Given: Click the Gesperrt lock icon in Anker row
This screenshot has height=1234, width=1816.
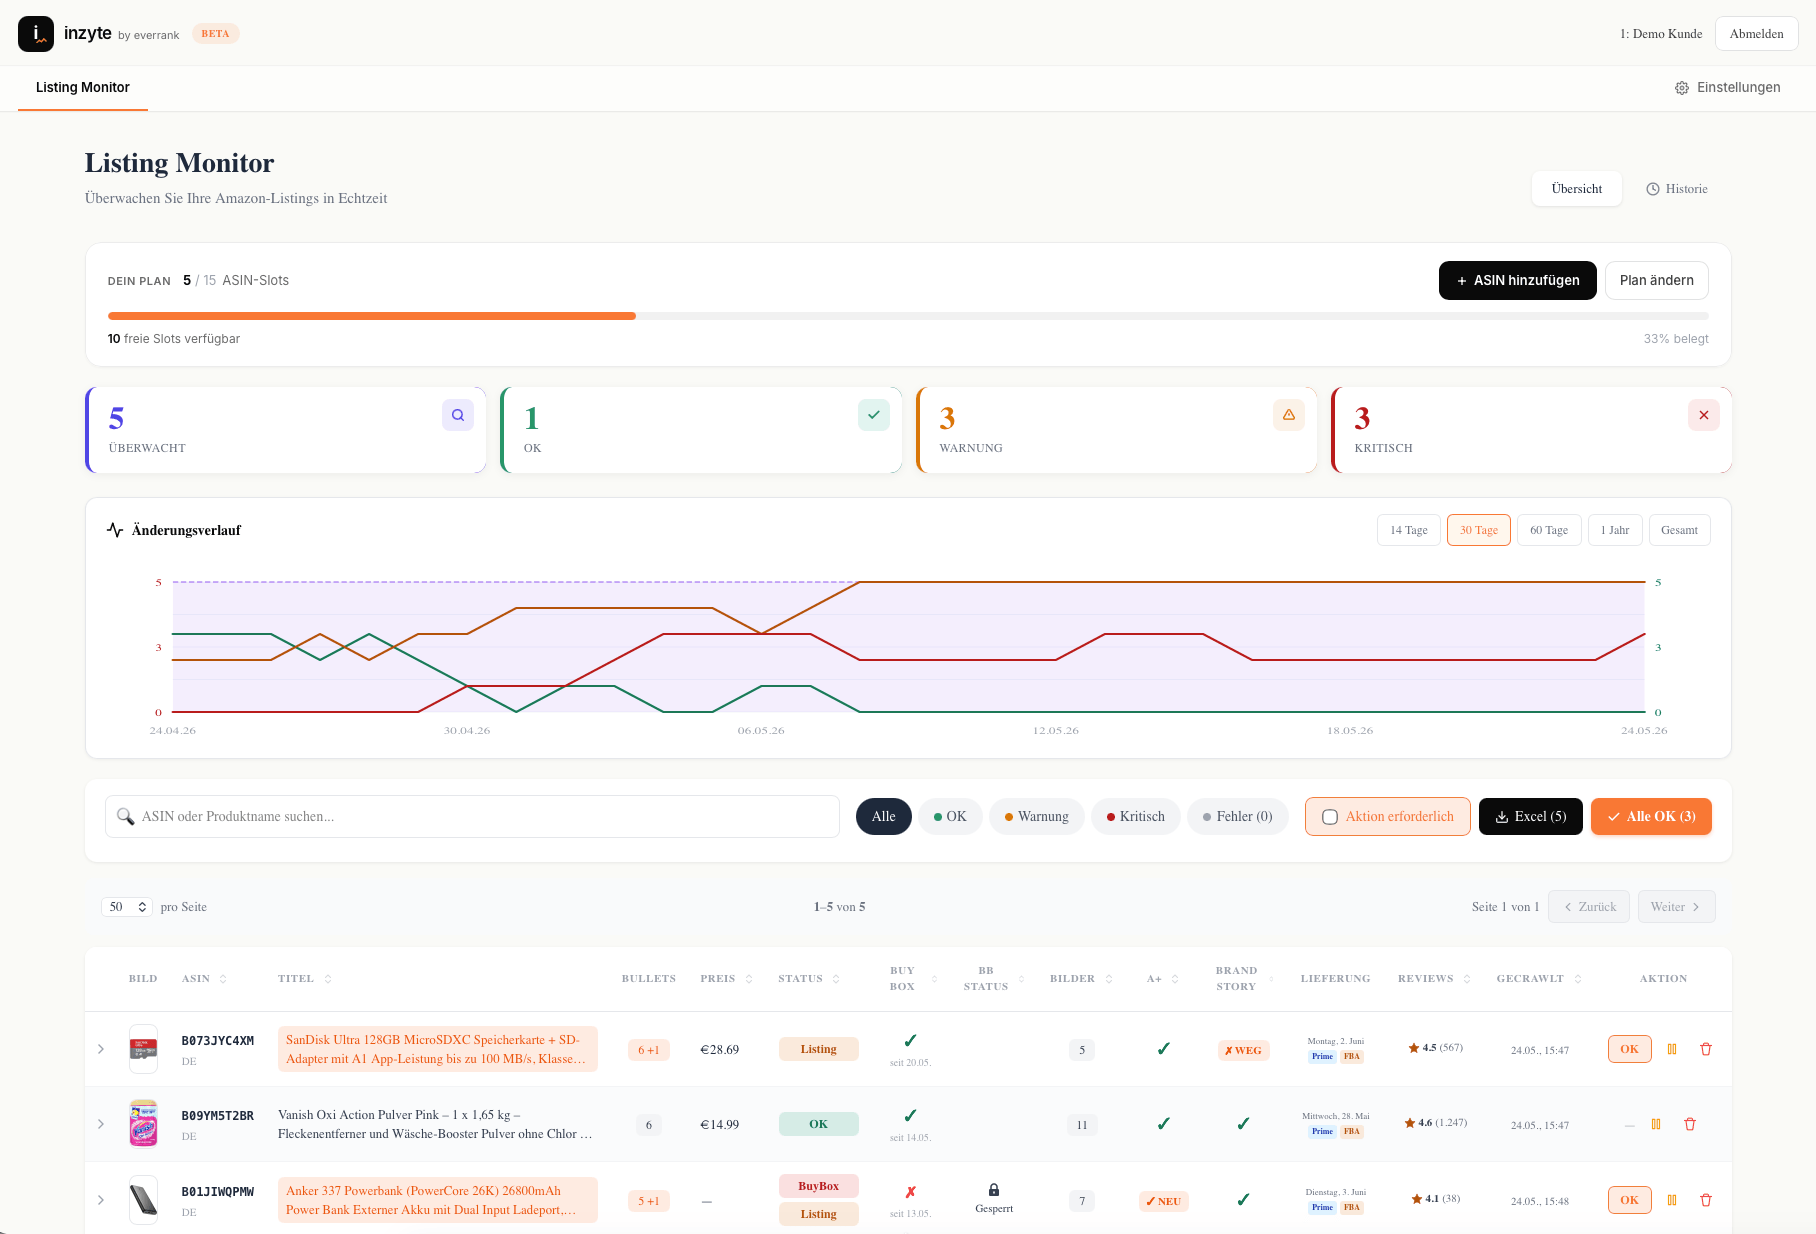Looking at the screenshot, I should [x=994, y=1190].
